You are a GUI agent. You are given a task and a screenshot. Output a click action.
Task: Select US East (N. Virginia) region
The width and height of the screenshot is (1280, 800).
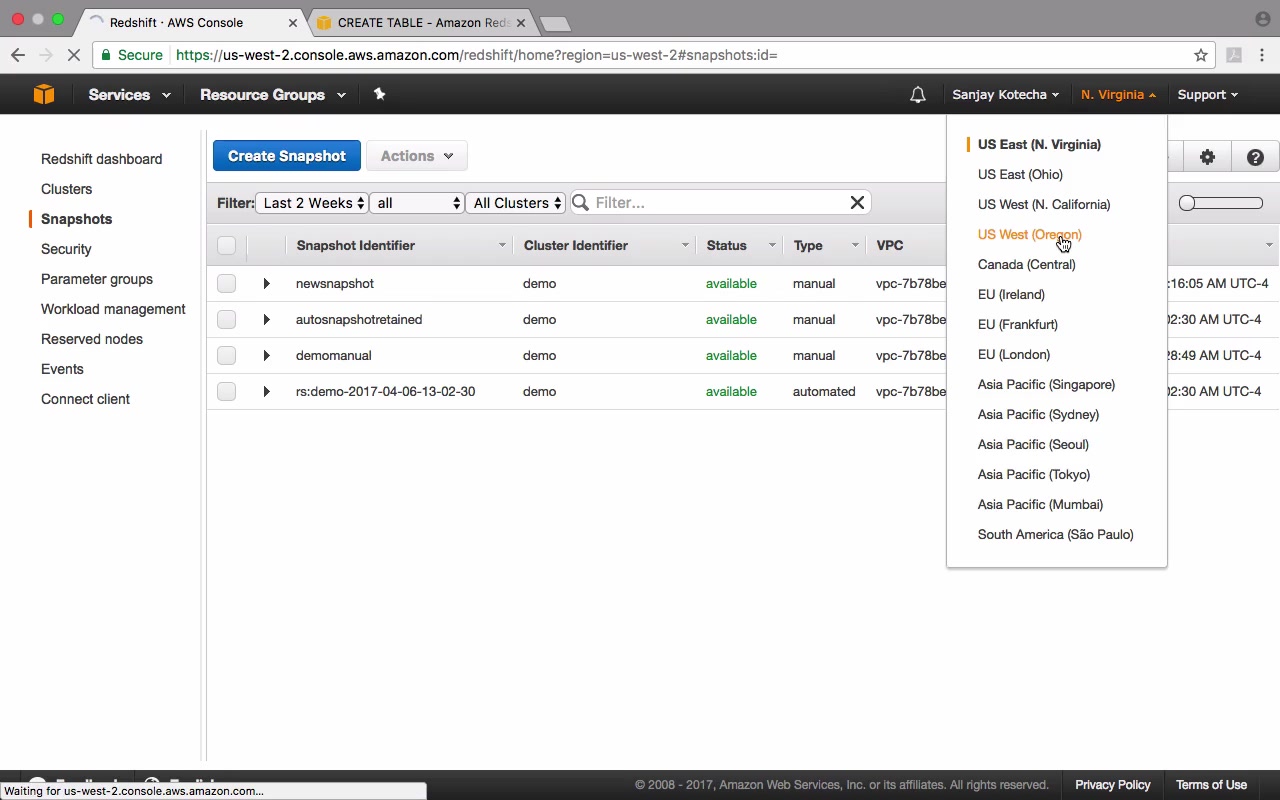tap(1039, 144)
